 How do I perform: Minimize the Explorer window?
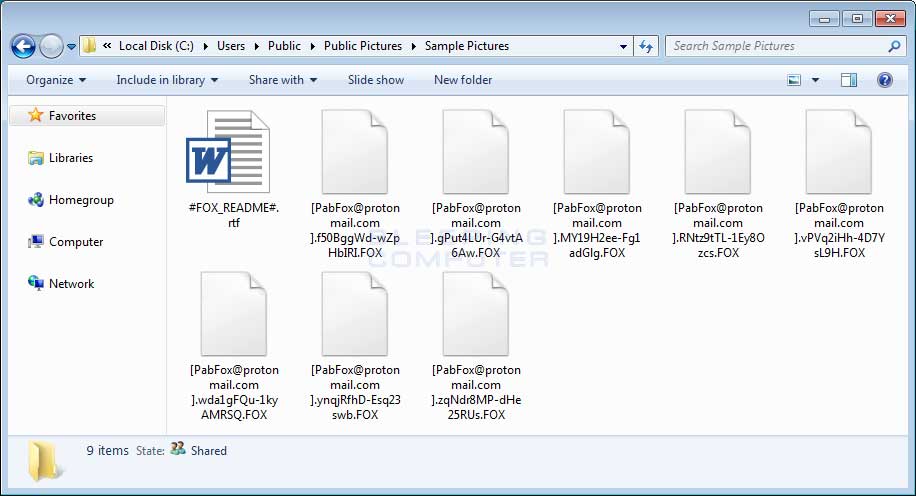(x=824, y=19)
